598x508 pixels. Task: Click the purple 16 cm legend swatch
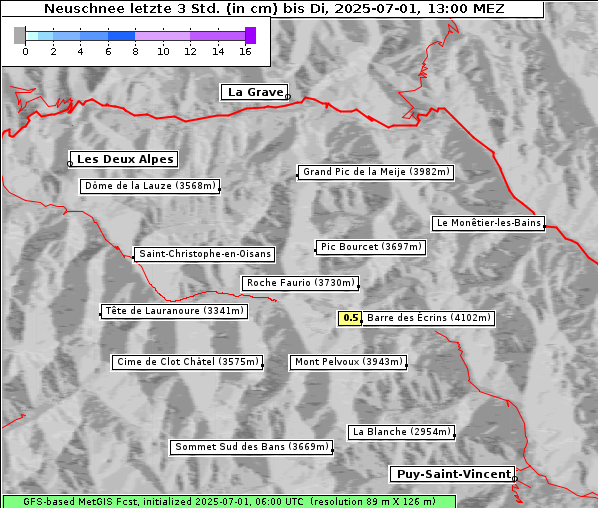tap(251, 35)
